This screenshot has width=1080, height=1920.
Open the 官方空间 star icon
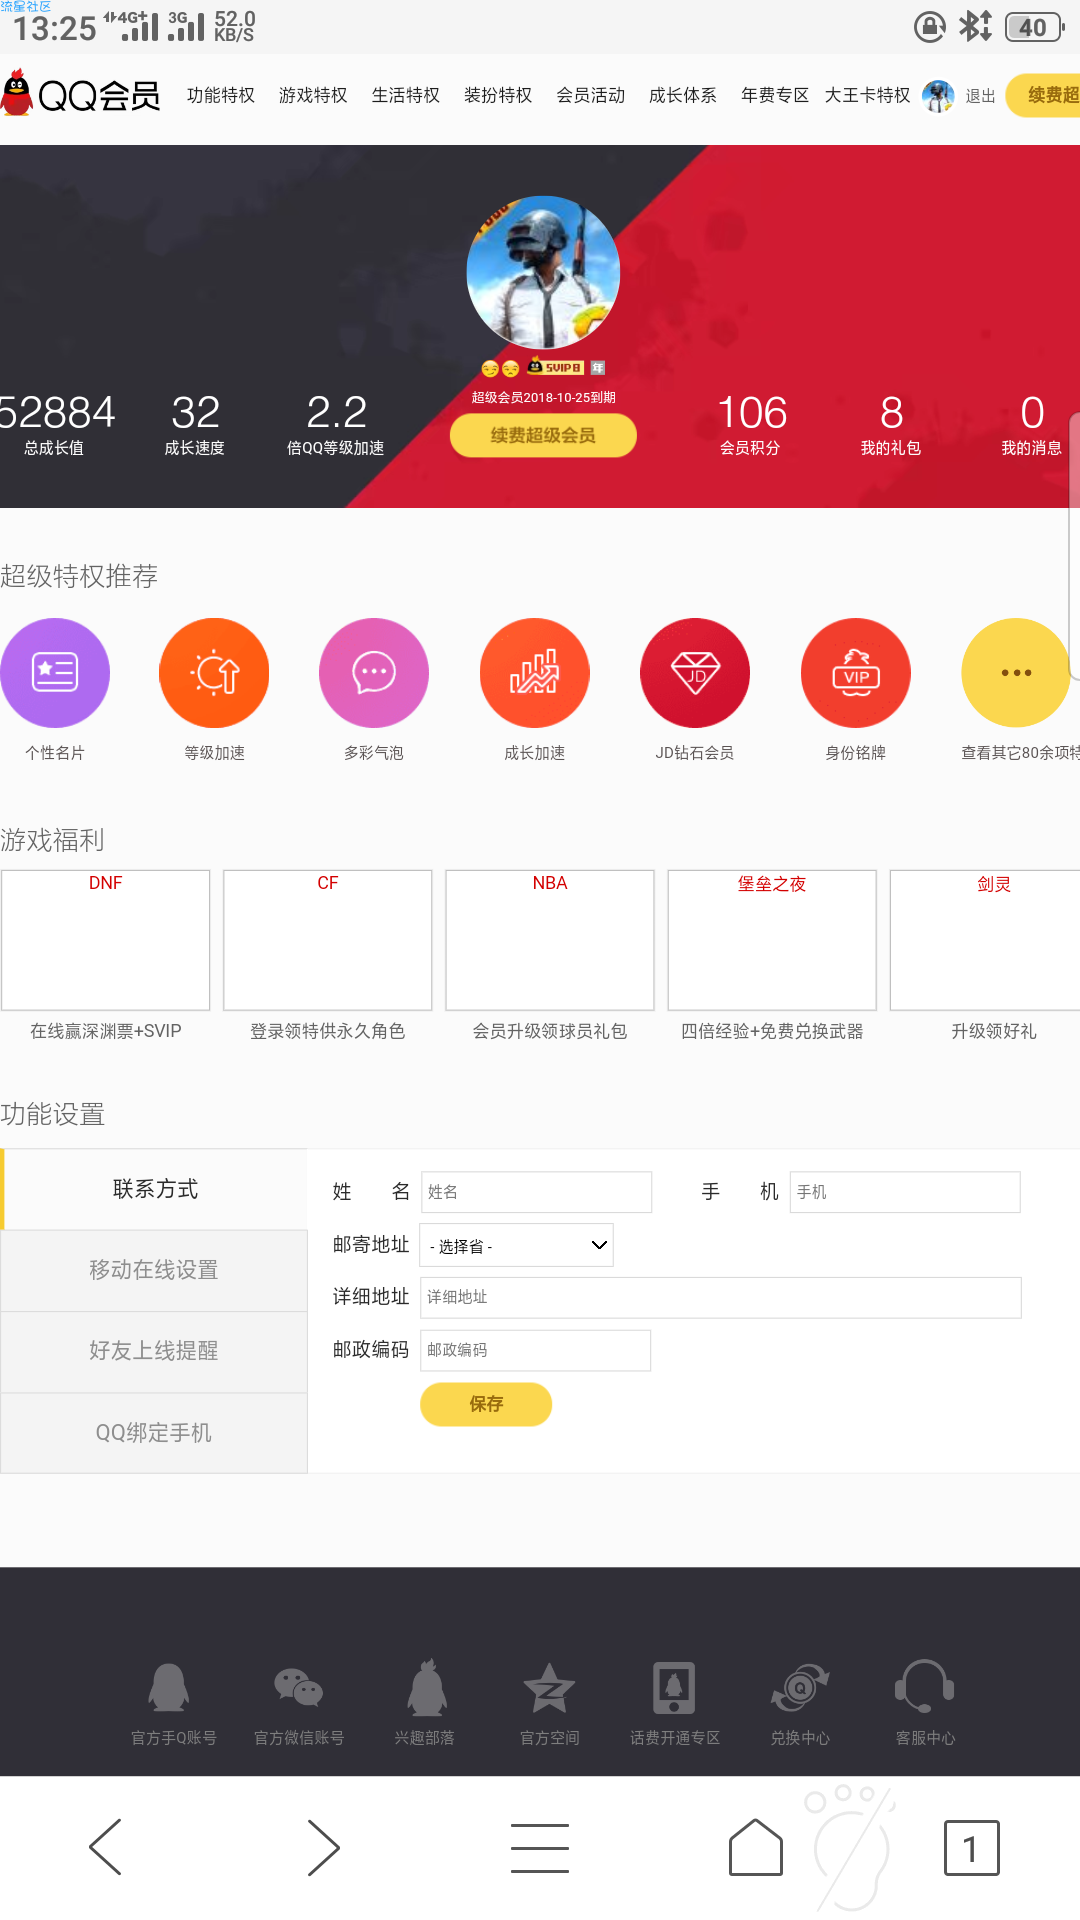pos(549,1688)
